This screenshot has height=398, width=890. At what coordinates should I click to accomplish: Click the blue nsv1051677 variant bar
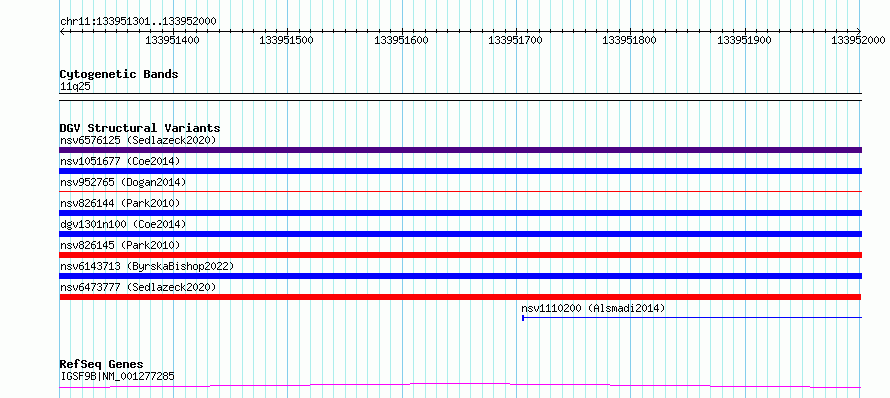460,171
